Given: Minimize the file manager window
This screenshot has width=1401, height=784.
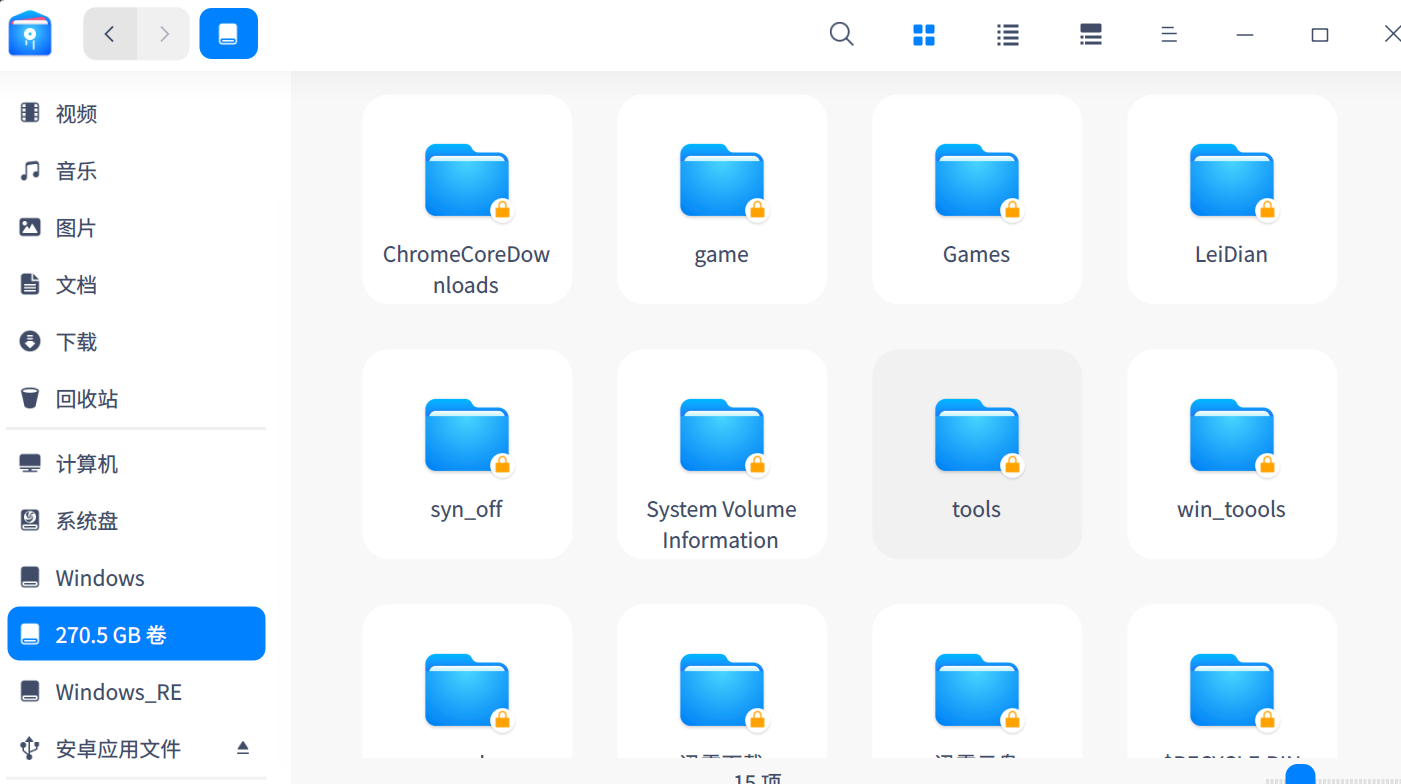Looking at the screenshot, I should 1245,35.
